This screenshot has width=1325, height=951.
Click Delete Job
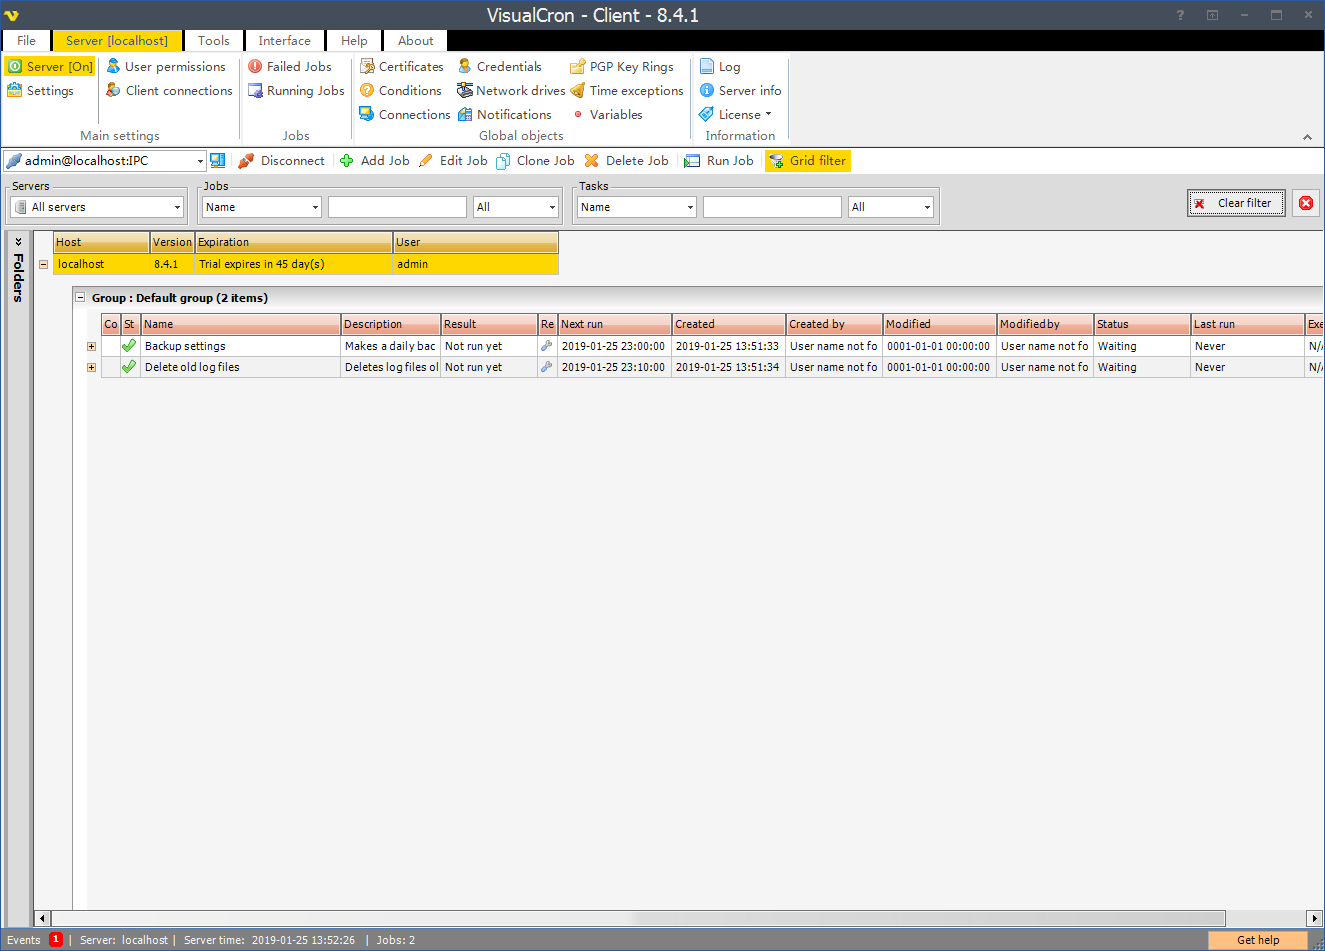point(626,160)
